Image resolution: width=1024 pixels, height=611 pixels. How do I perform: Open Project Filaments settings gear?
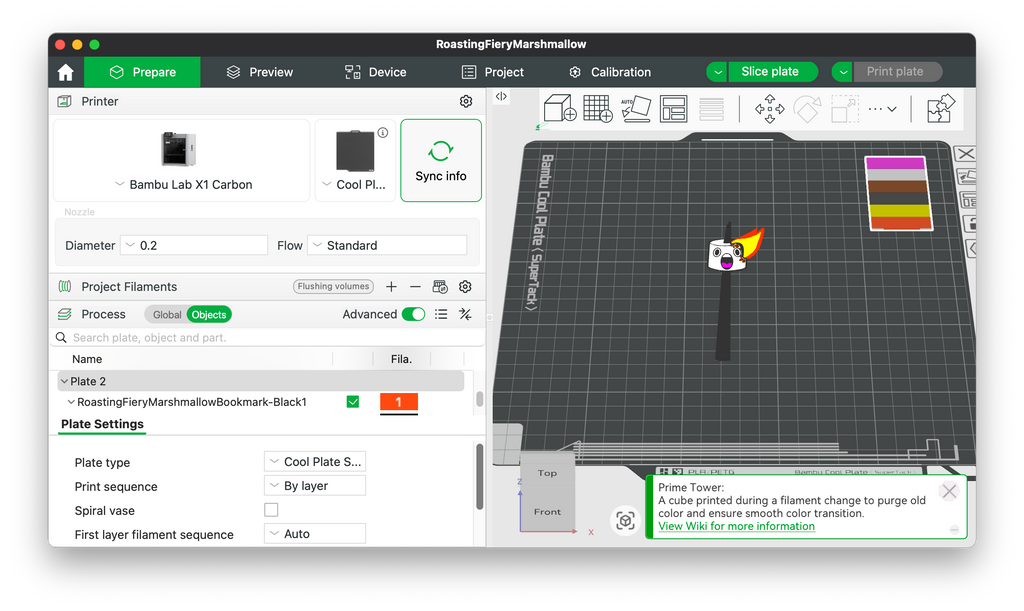(465, 287)
